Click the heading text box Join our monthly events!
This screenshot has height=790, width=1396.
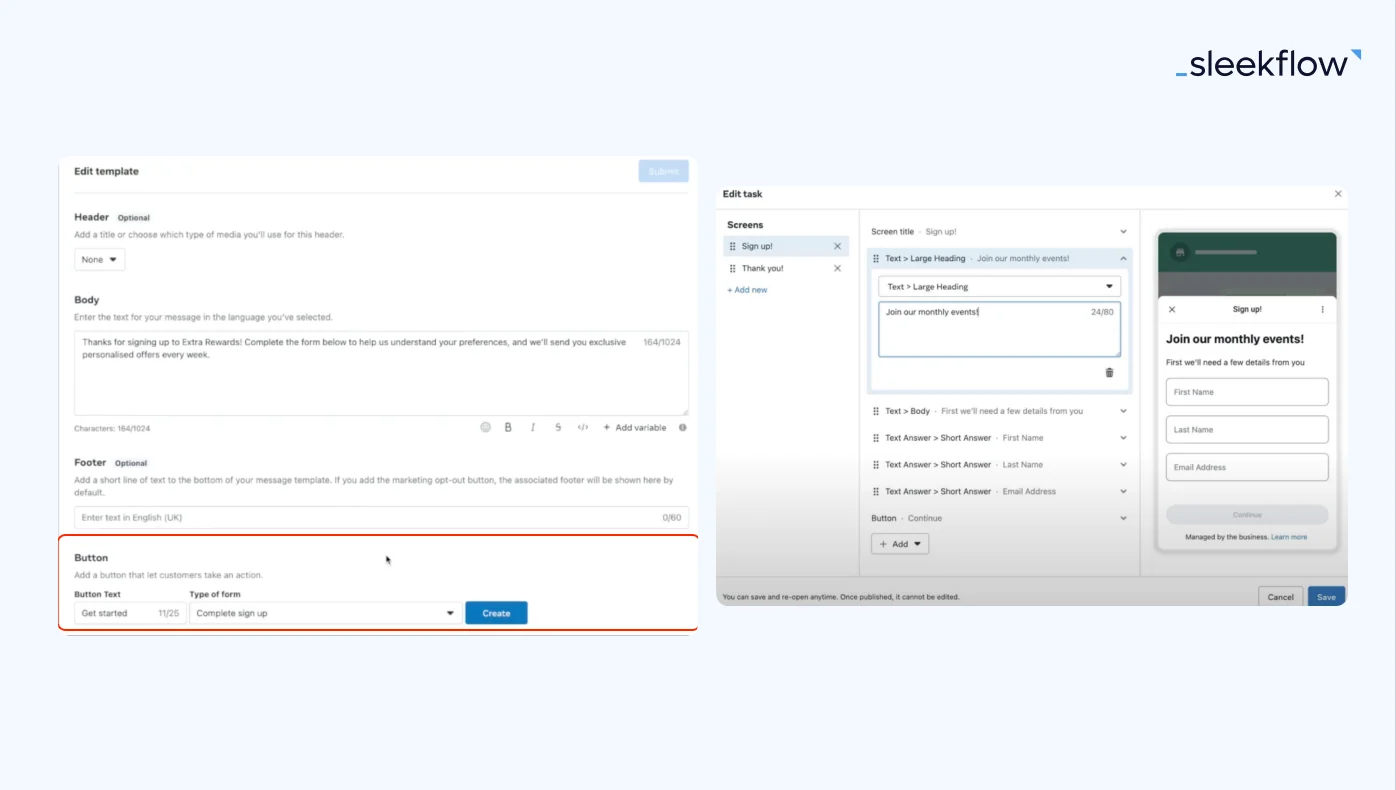coord(1000,329)
